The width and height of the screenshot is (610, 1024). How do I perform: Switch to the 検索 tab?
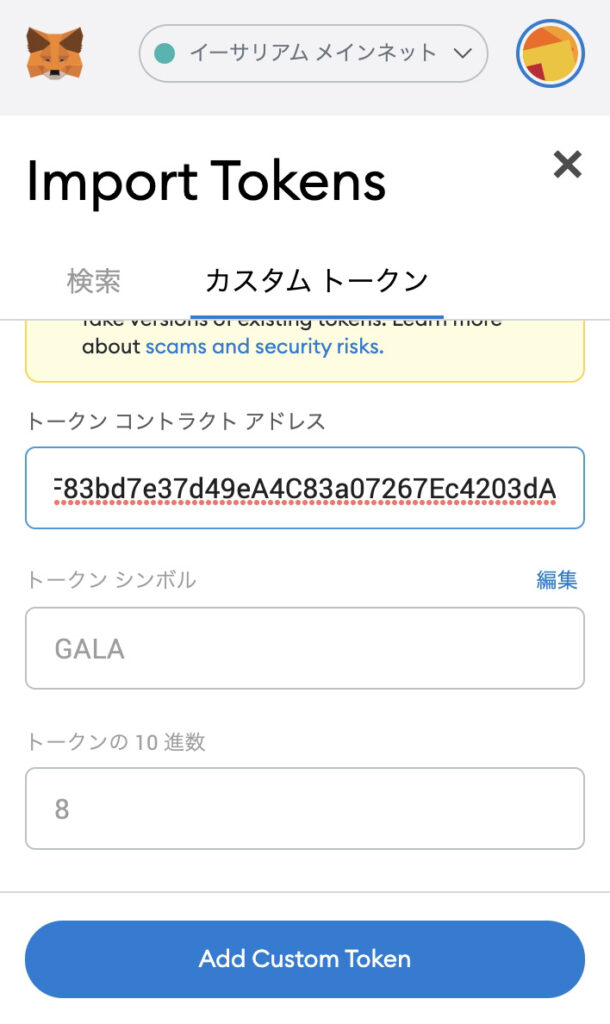tap(93, 281)
